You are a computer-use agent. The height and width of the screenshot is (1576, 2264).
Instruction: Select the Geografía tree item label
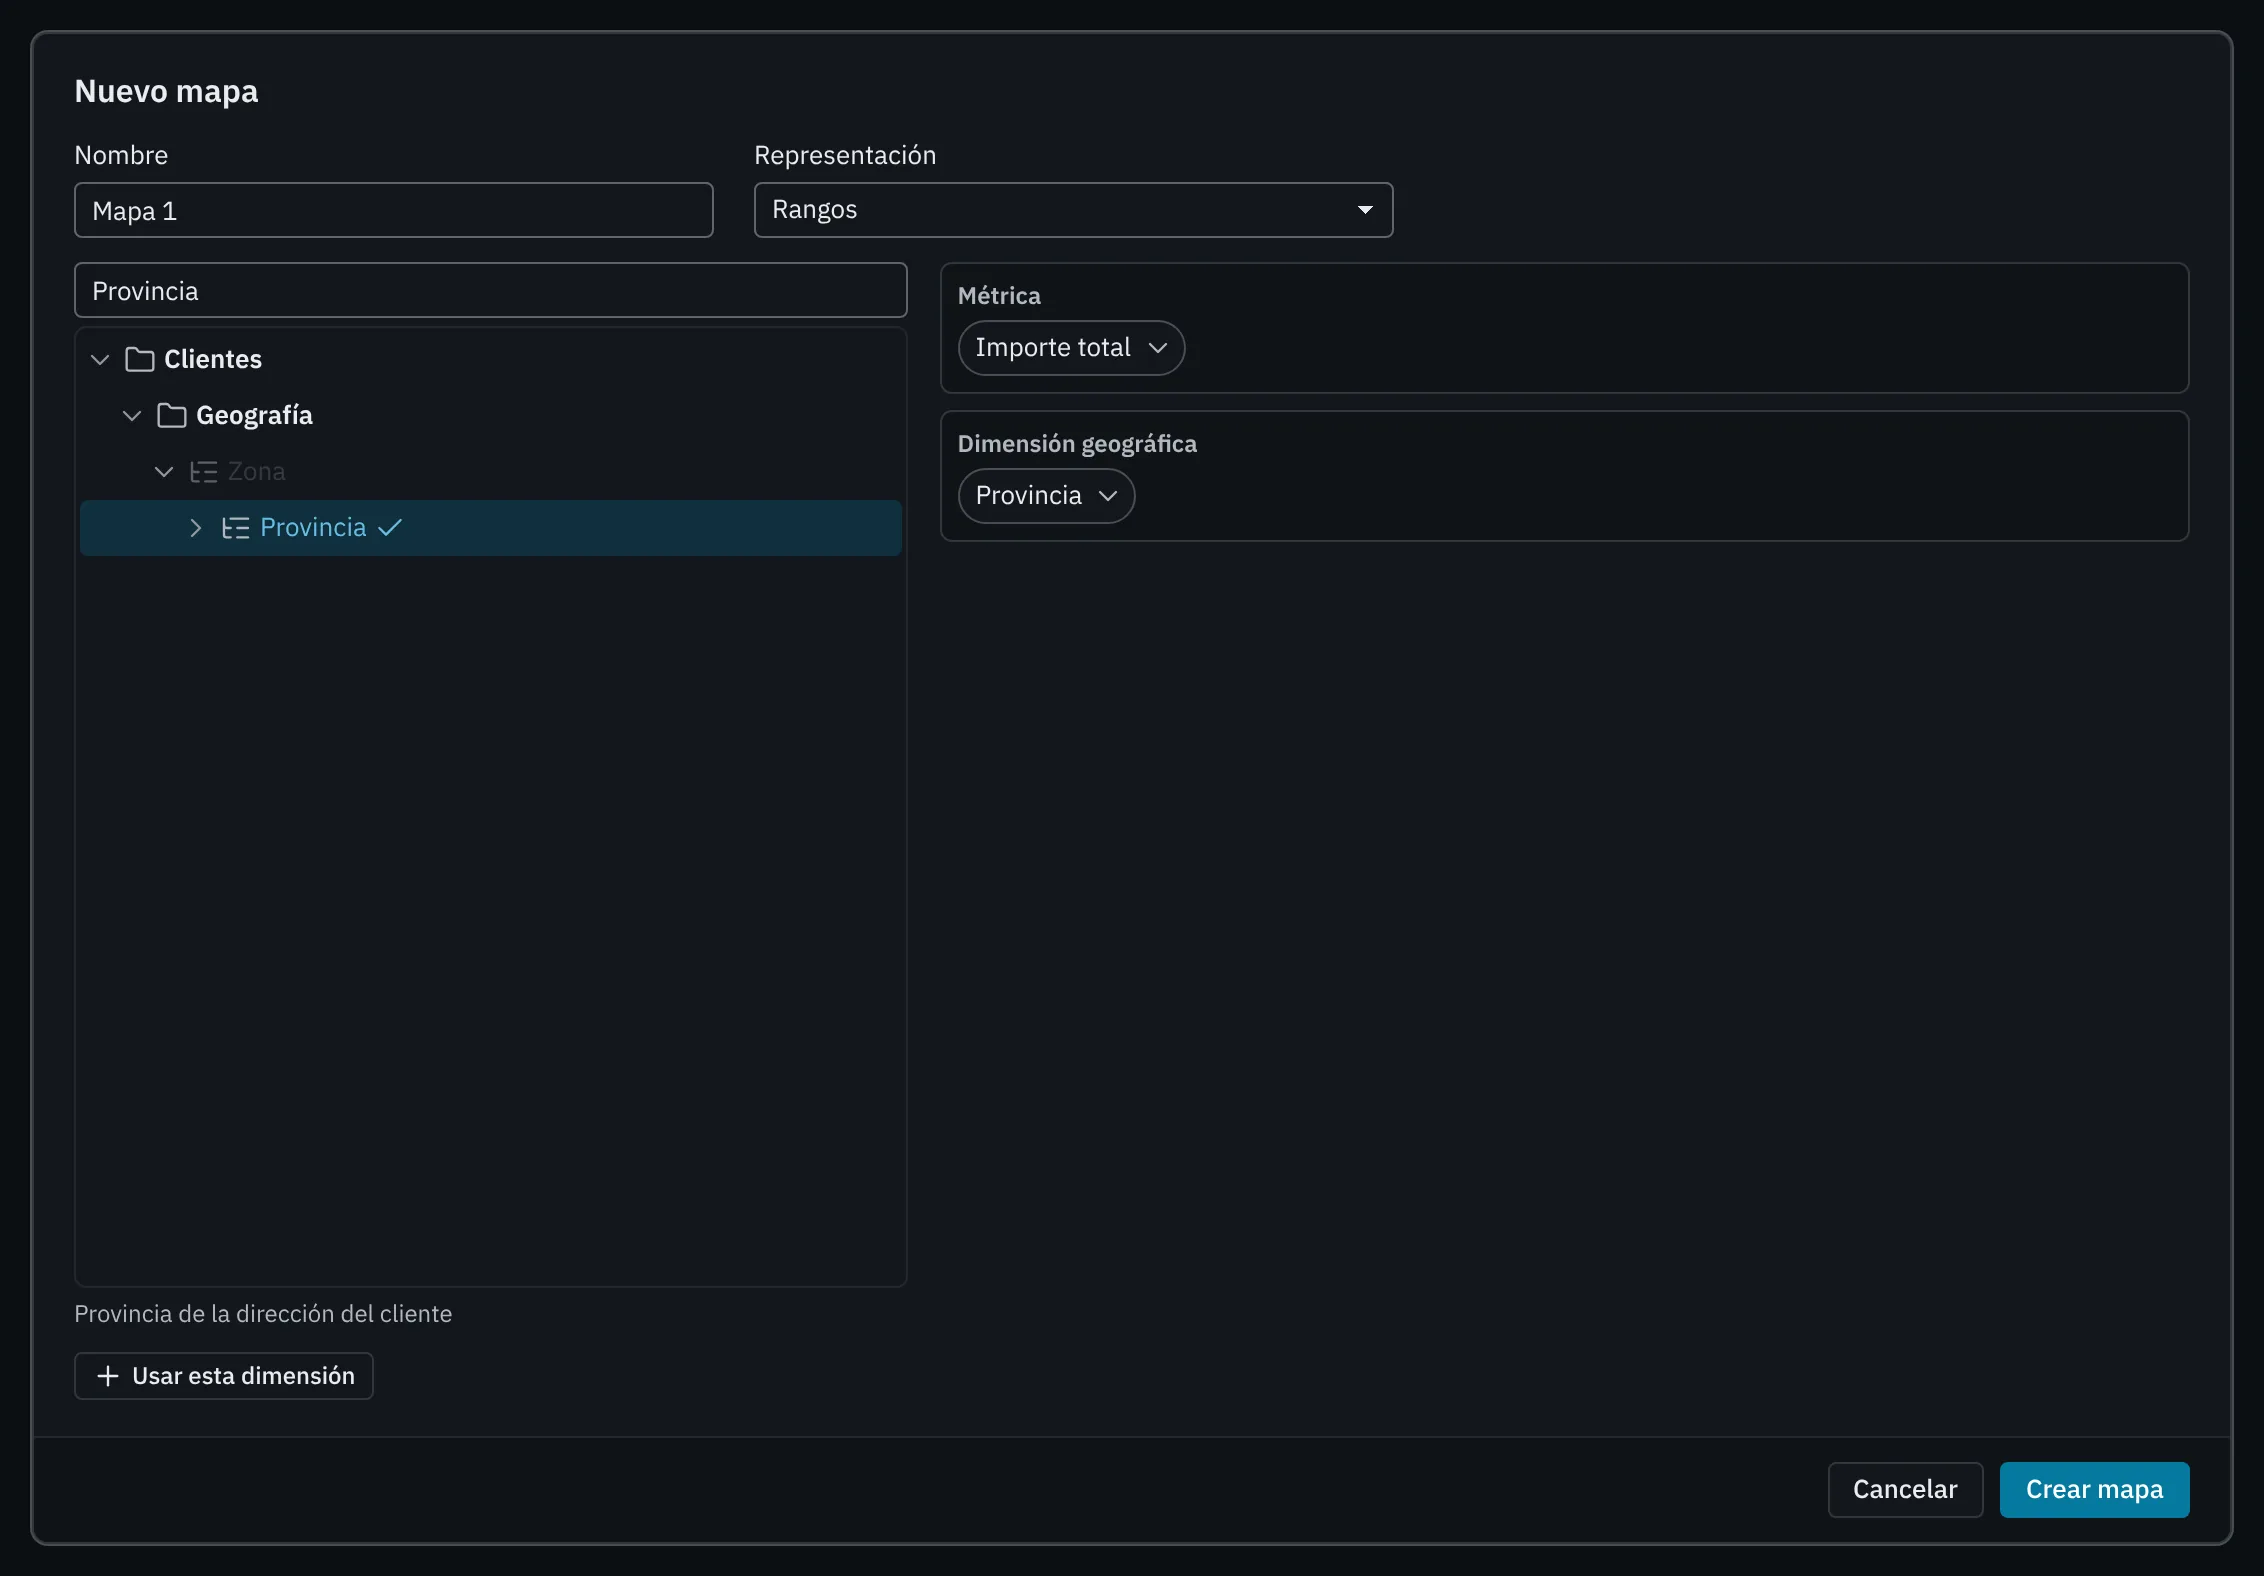click(x=254, y=415)
